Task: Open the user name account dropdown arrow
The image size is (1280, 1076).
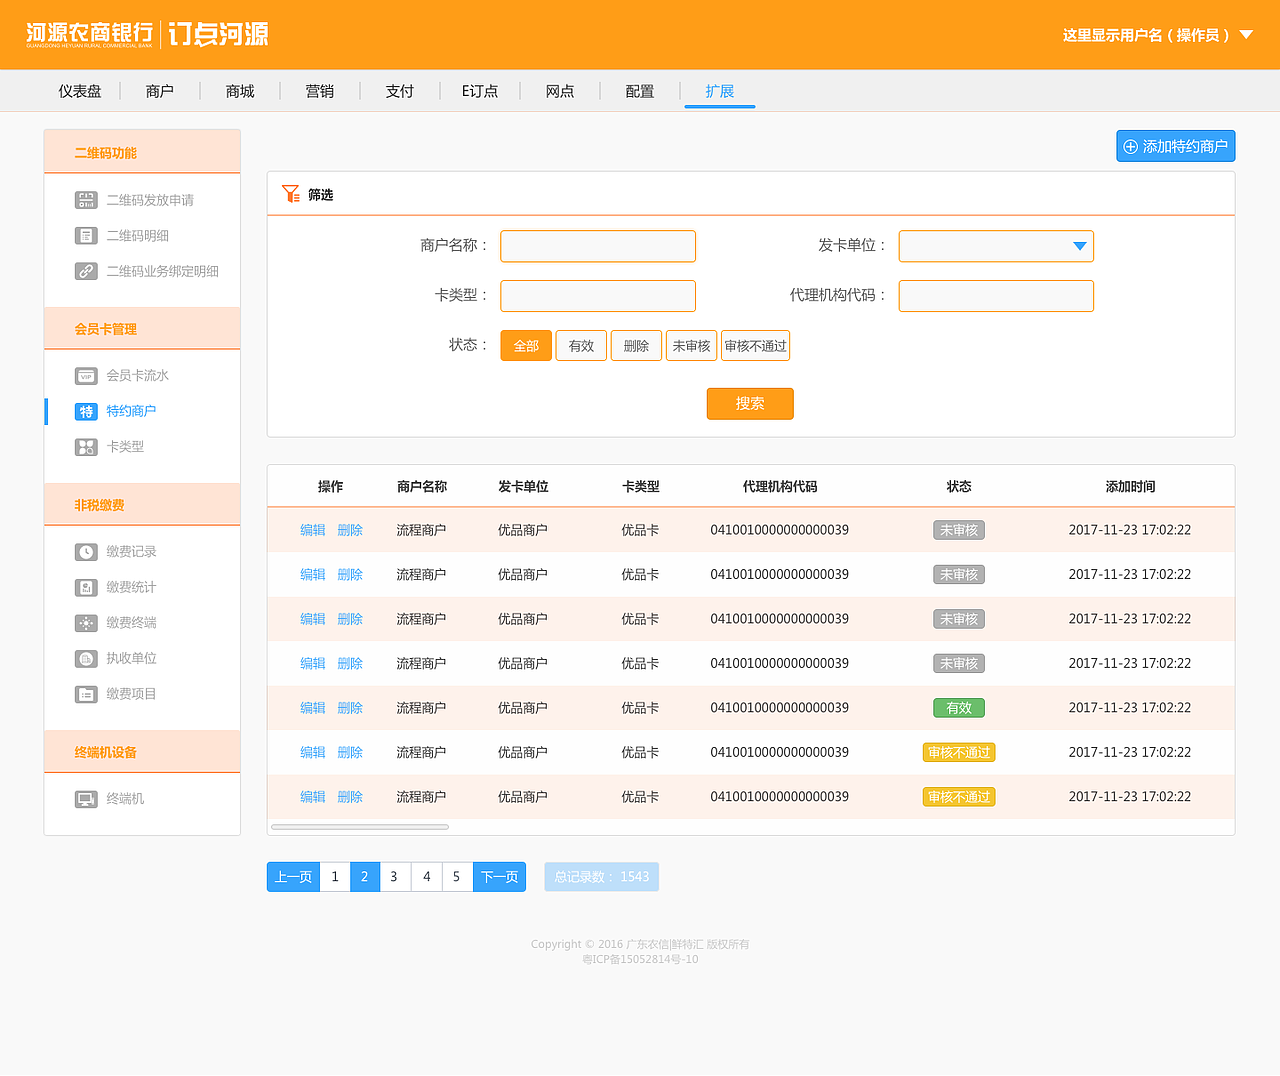Action: [x=1246, y=35]
